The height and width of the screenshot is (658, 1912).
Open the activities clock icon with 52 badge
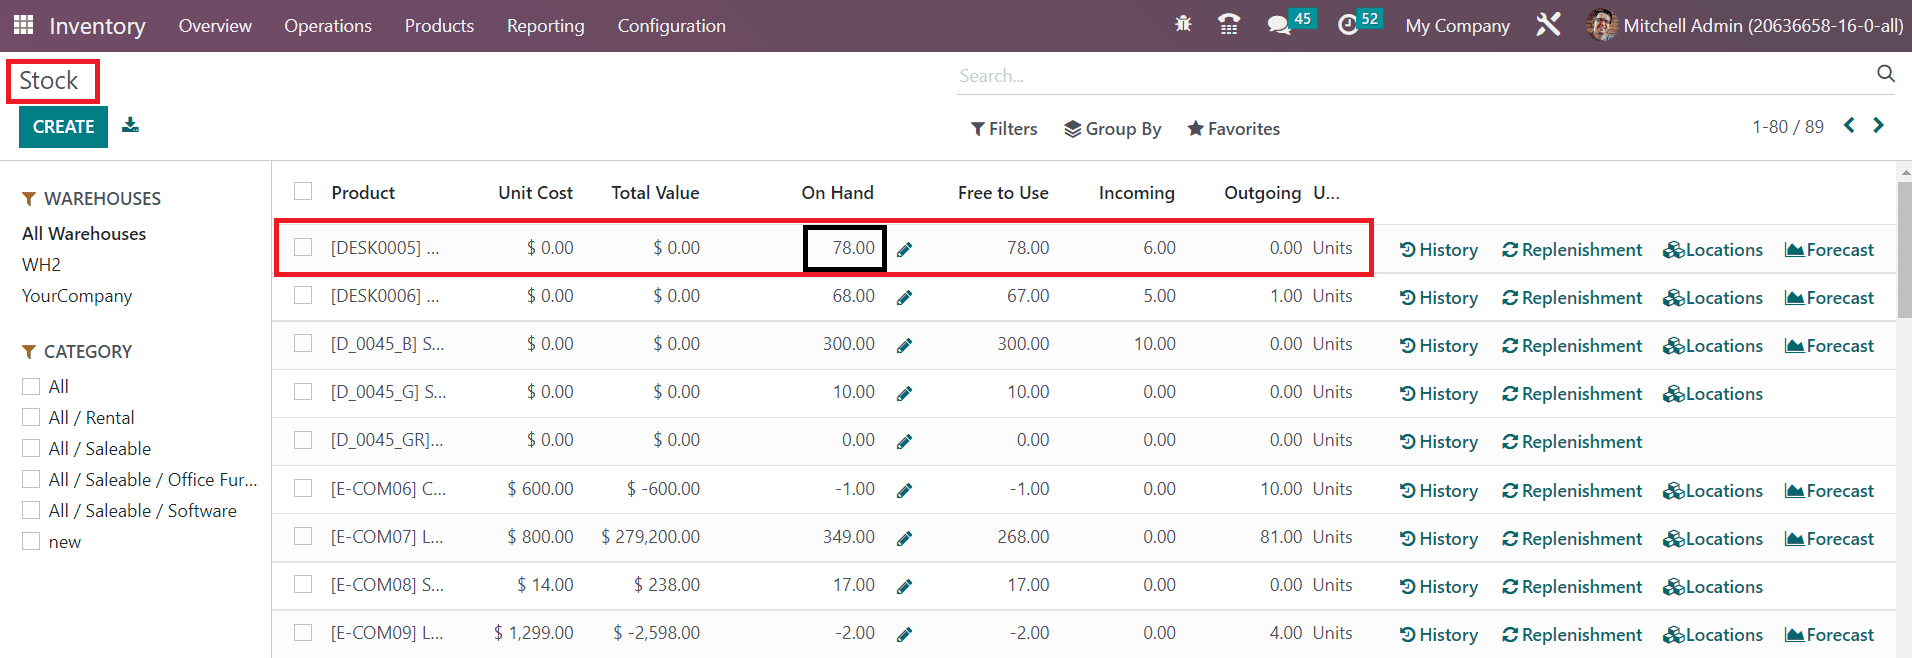[x=1348, y=25]
